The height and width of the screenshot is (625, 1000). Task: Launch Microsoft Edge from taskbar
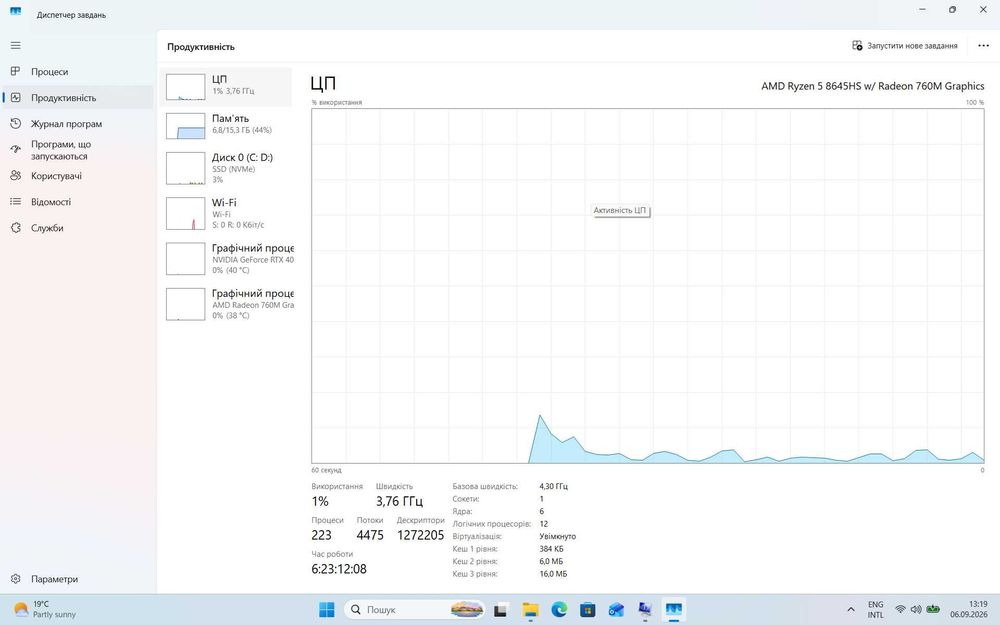[559, 610]
